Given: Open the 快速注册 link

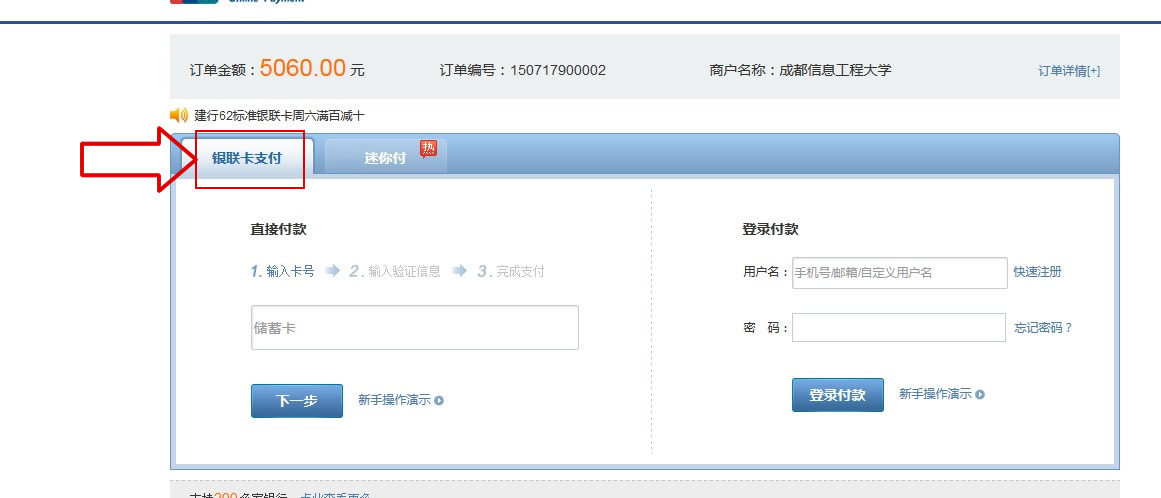Looking at the screenshot, I should tap(1037, 272).
